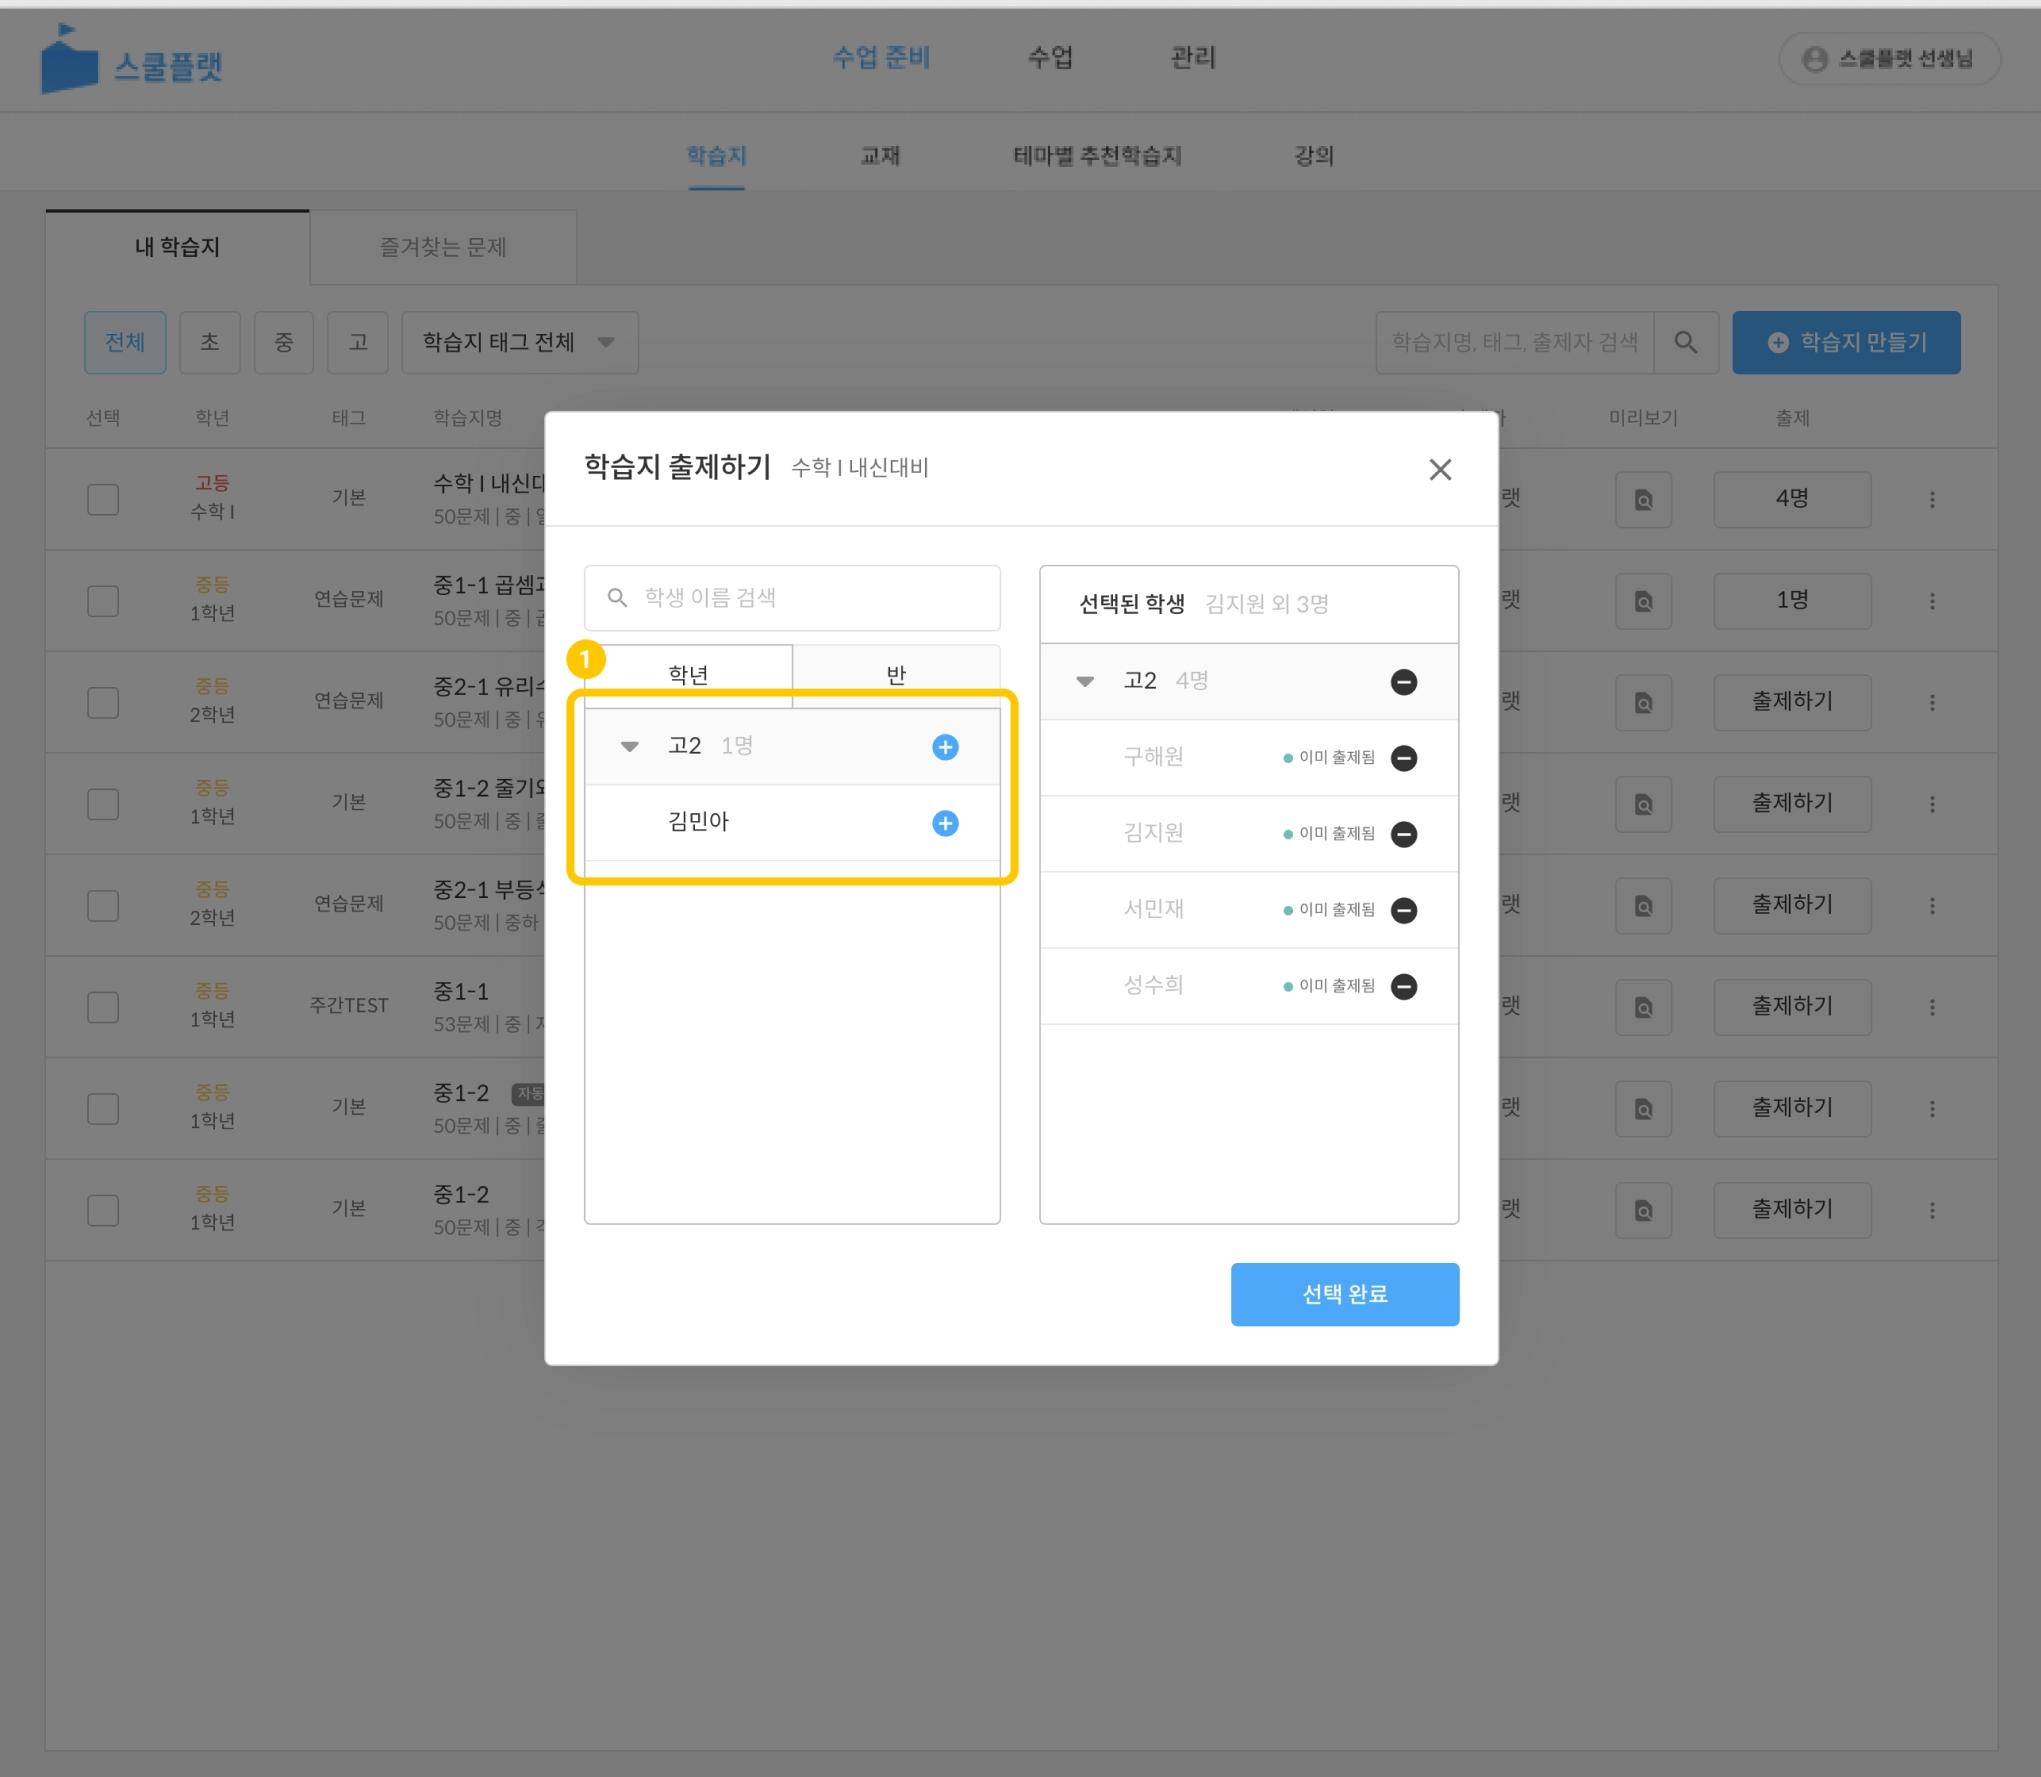Collapse the selected 고2 4명 group
Viewport: 2041px width, 1777px height.
1084,682
